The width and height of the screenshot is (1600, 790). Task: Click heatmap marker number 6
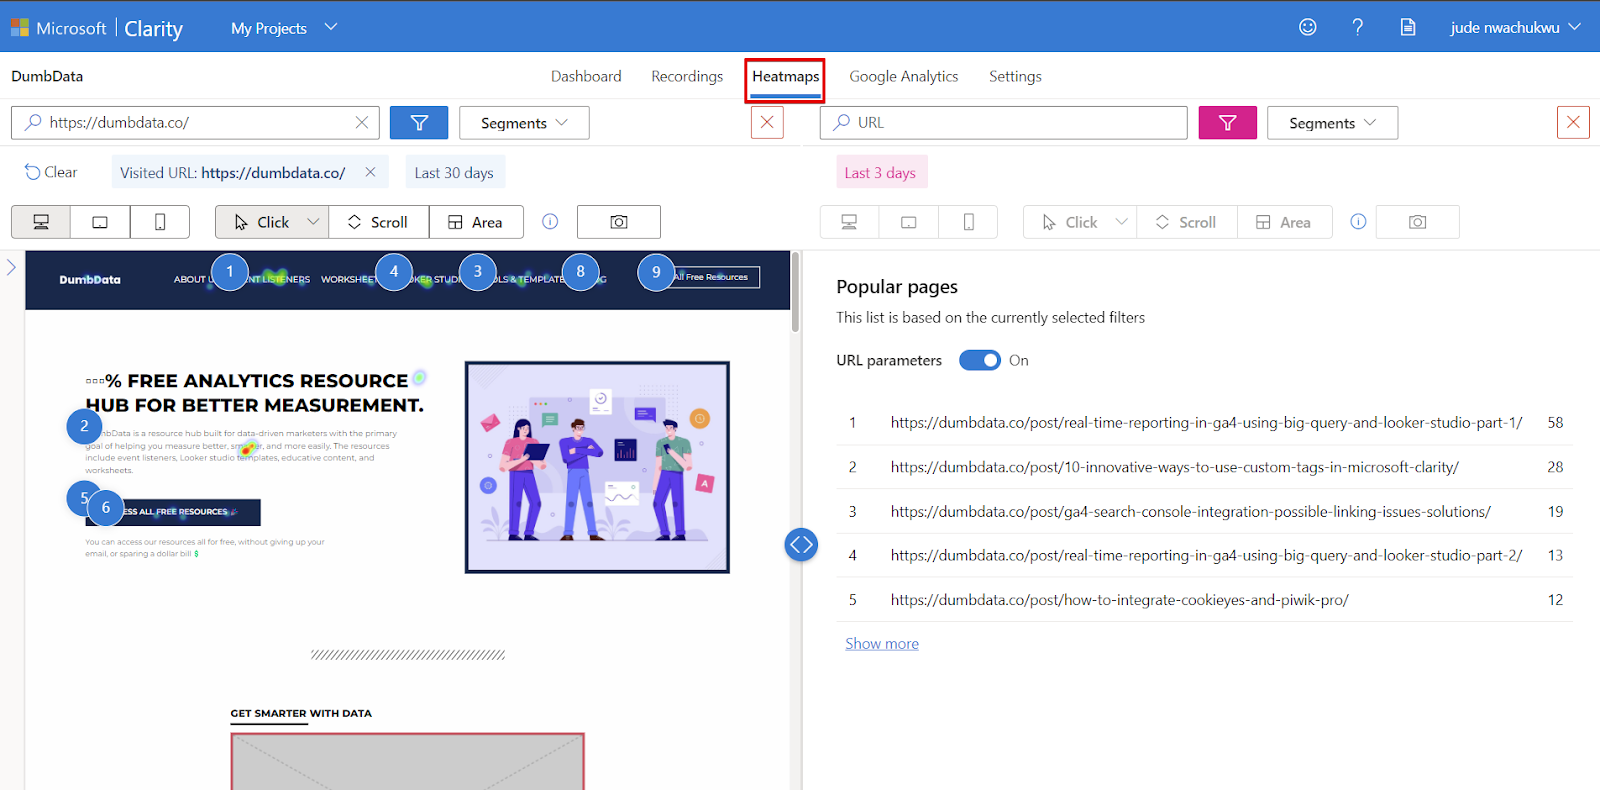pyautogui.click(x=106, y=508)
